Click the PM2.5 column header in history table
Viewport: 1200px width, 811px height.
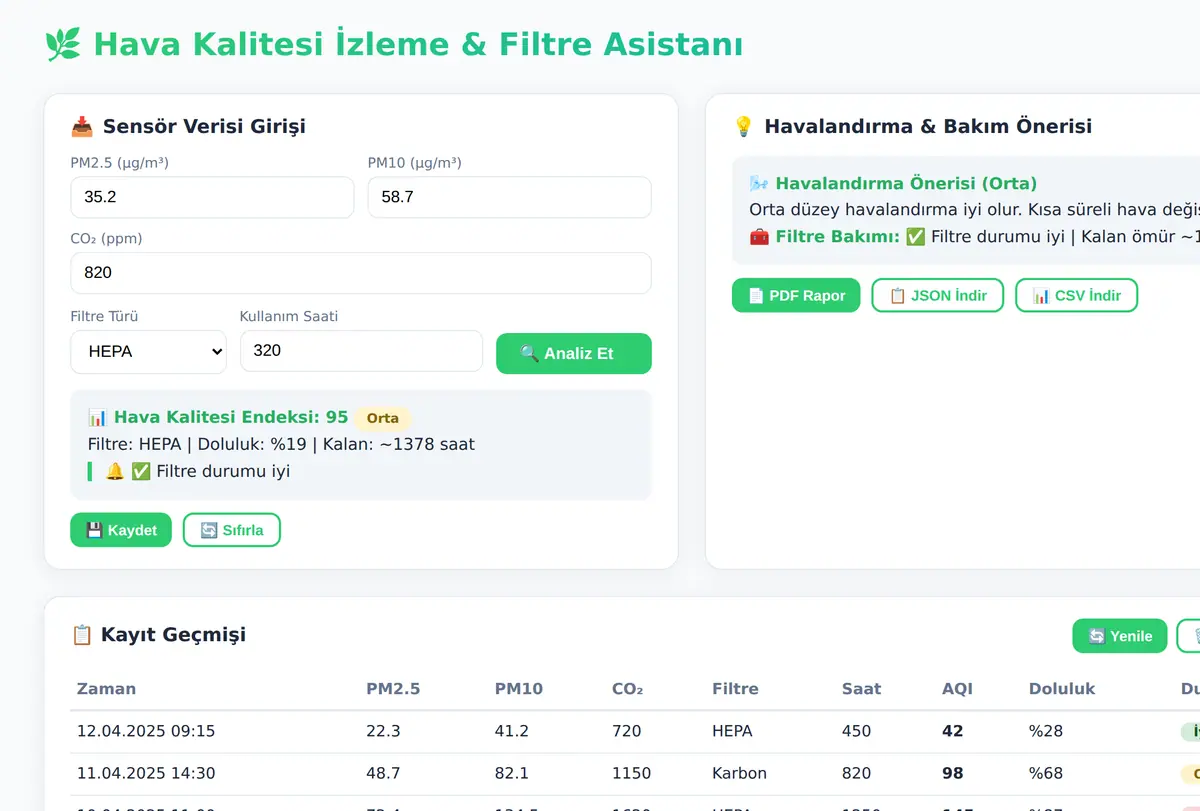coord(393,689)
